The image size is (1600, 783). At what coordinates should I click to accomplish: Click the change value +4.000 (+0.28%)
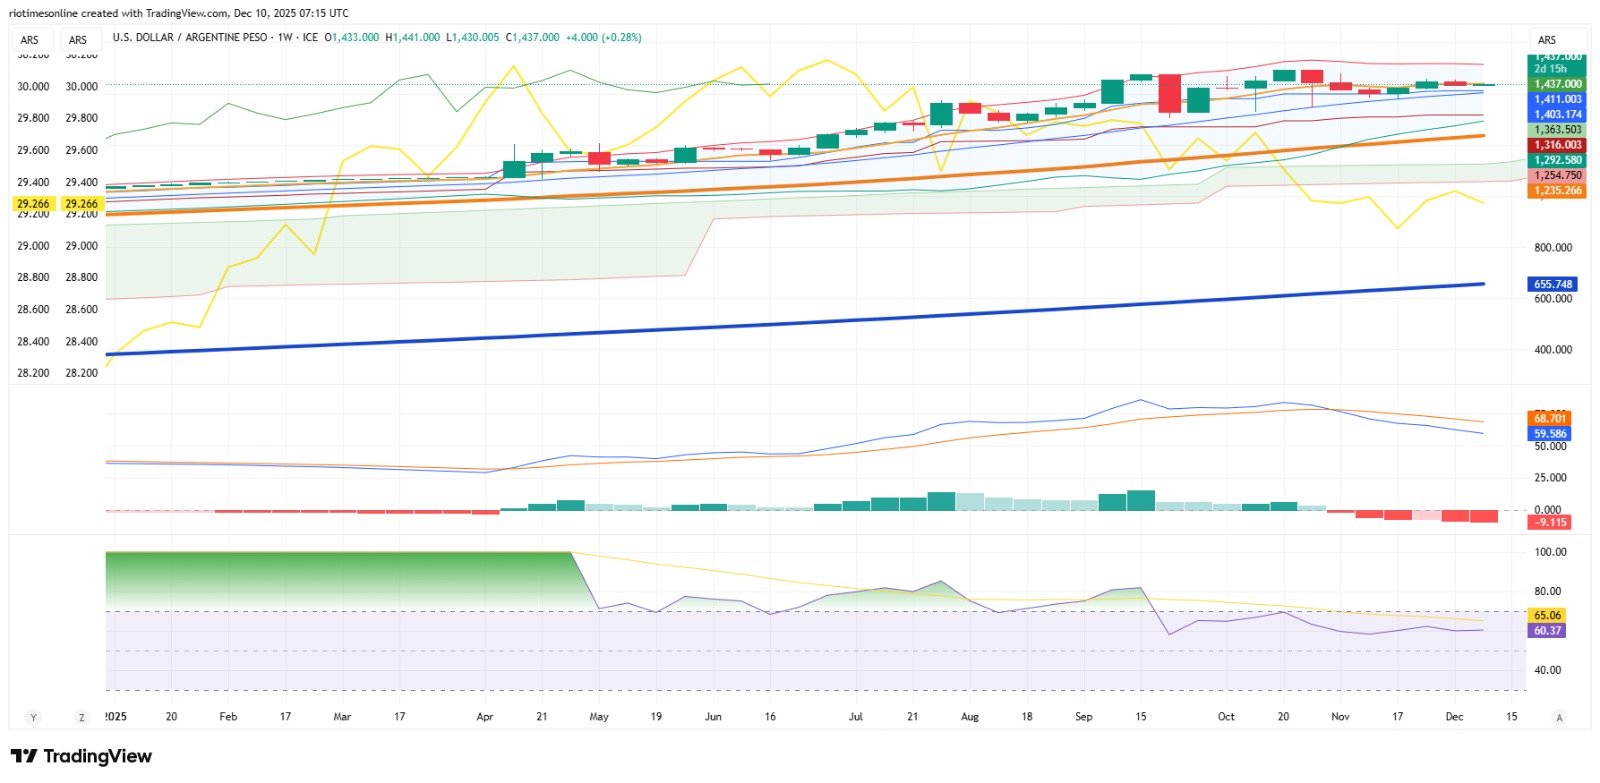click(x=604, y=37)
